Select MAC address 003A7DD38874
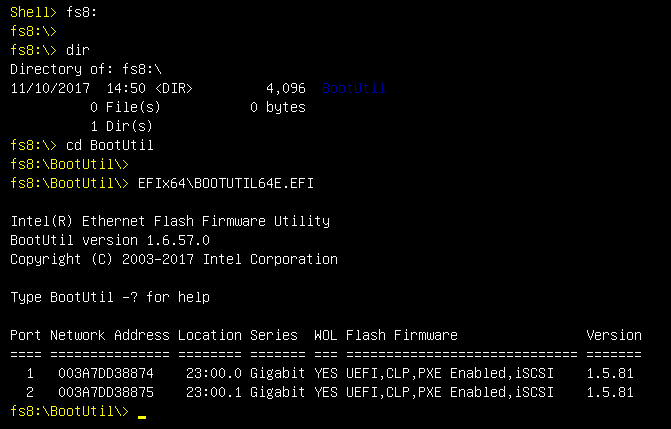This screenshot has width=671, height=429. (x=106, y=373)
